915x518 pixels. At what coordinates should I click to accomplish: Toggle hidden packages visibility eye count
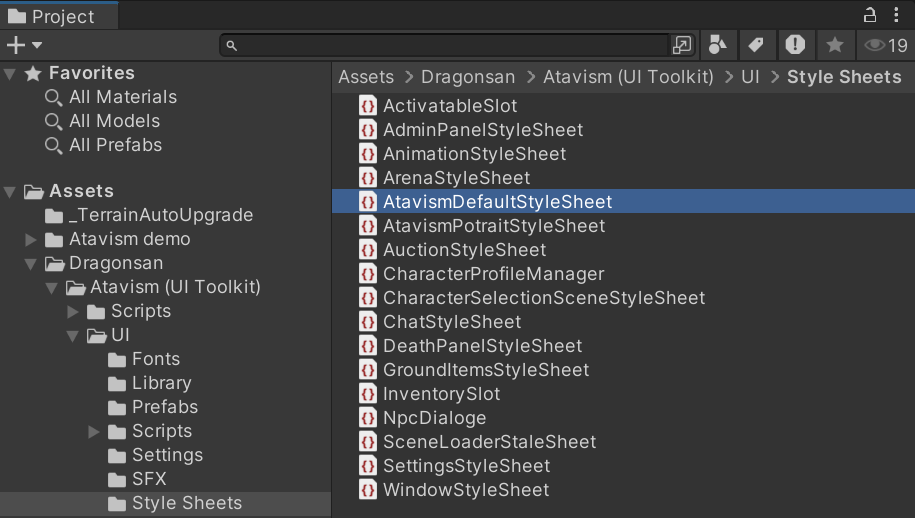click(x=886, y=45)
